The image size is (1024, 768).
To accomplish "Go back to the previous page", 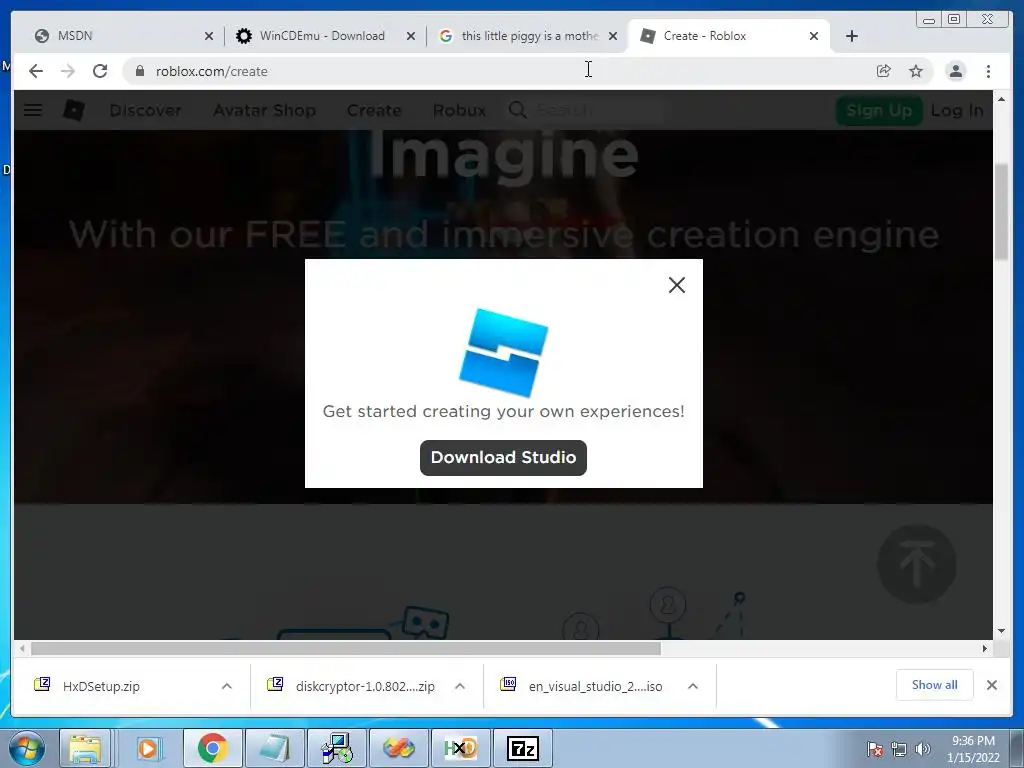I will tap(36, 71).
